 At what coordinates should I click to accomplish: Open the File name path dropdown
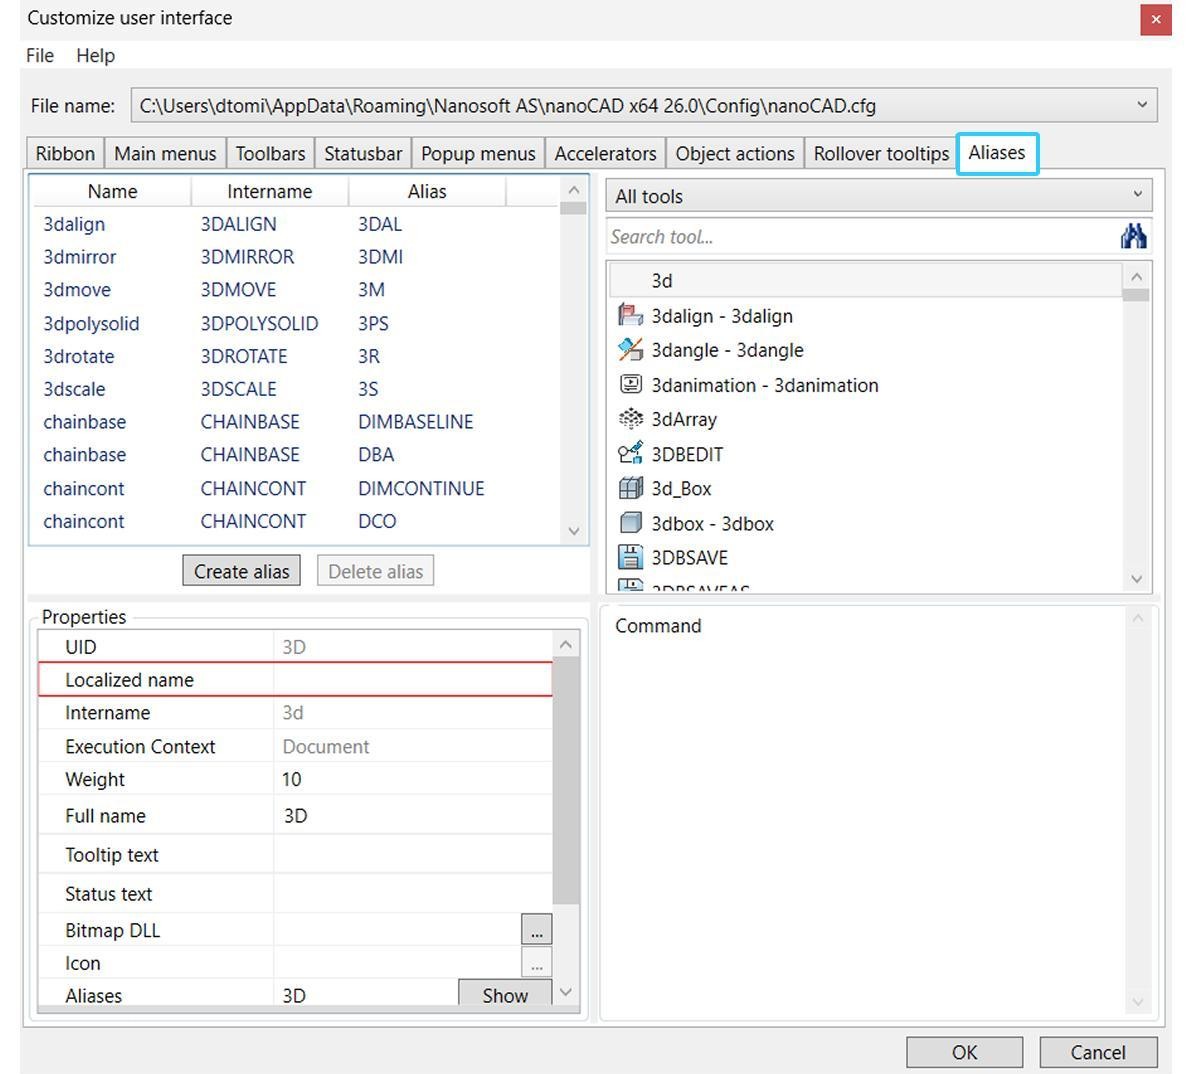pos(1142,105)
